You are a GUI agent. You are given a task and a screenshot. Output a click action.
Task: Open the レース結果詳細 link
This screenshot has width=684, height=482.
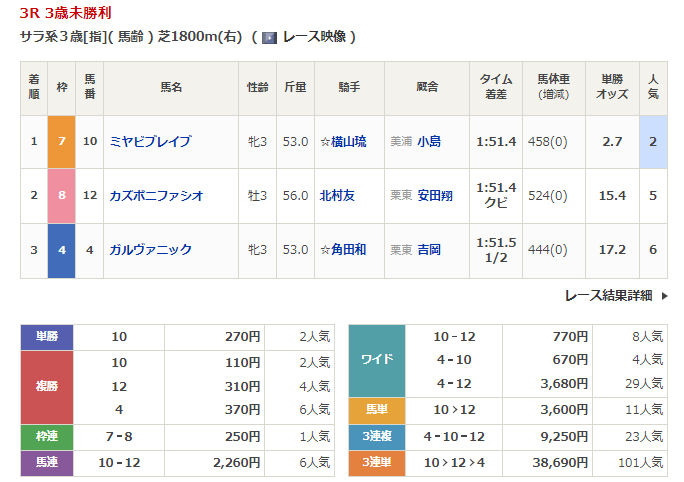(608, 295)
